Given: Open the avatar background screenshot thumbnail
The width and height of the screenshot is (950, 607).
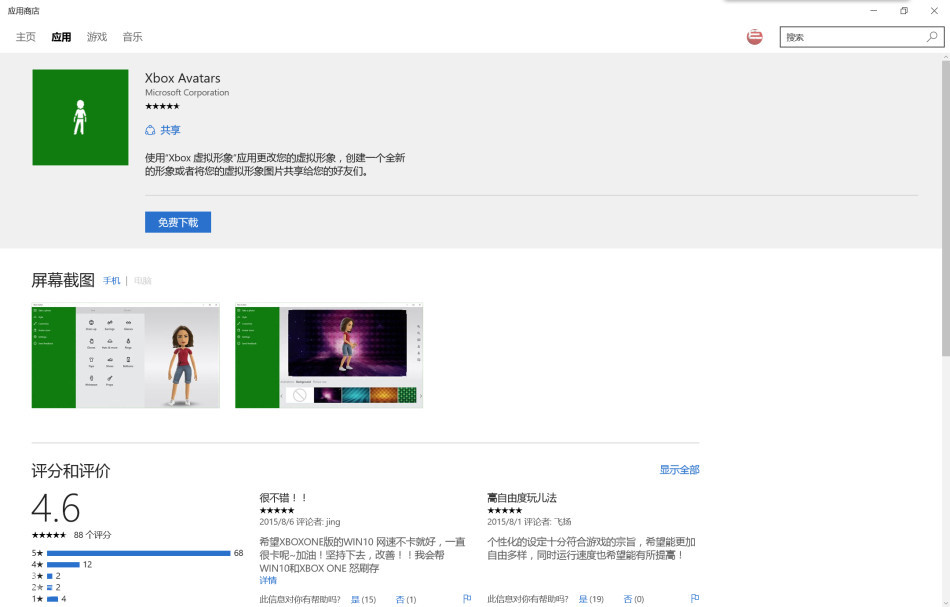Looking at the screenshot, I should 329,355.
